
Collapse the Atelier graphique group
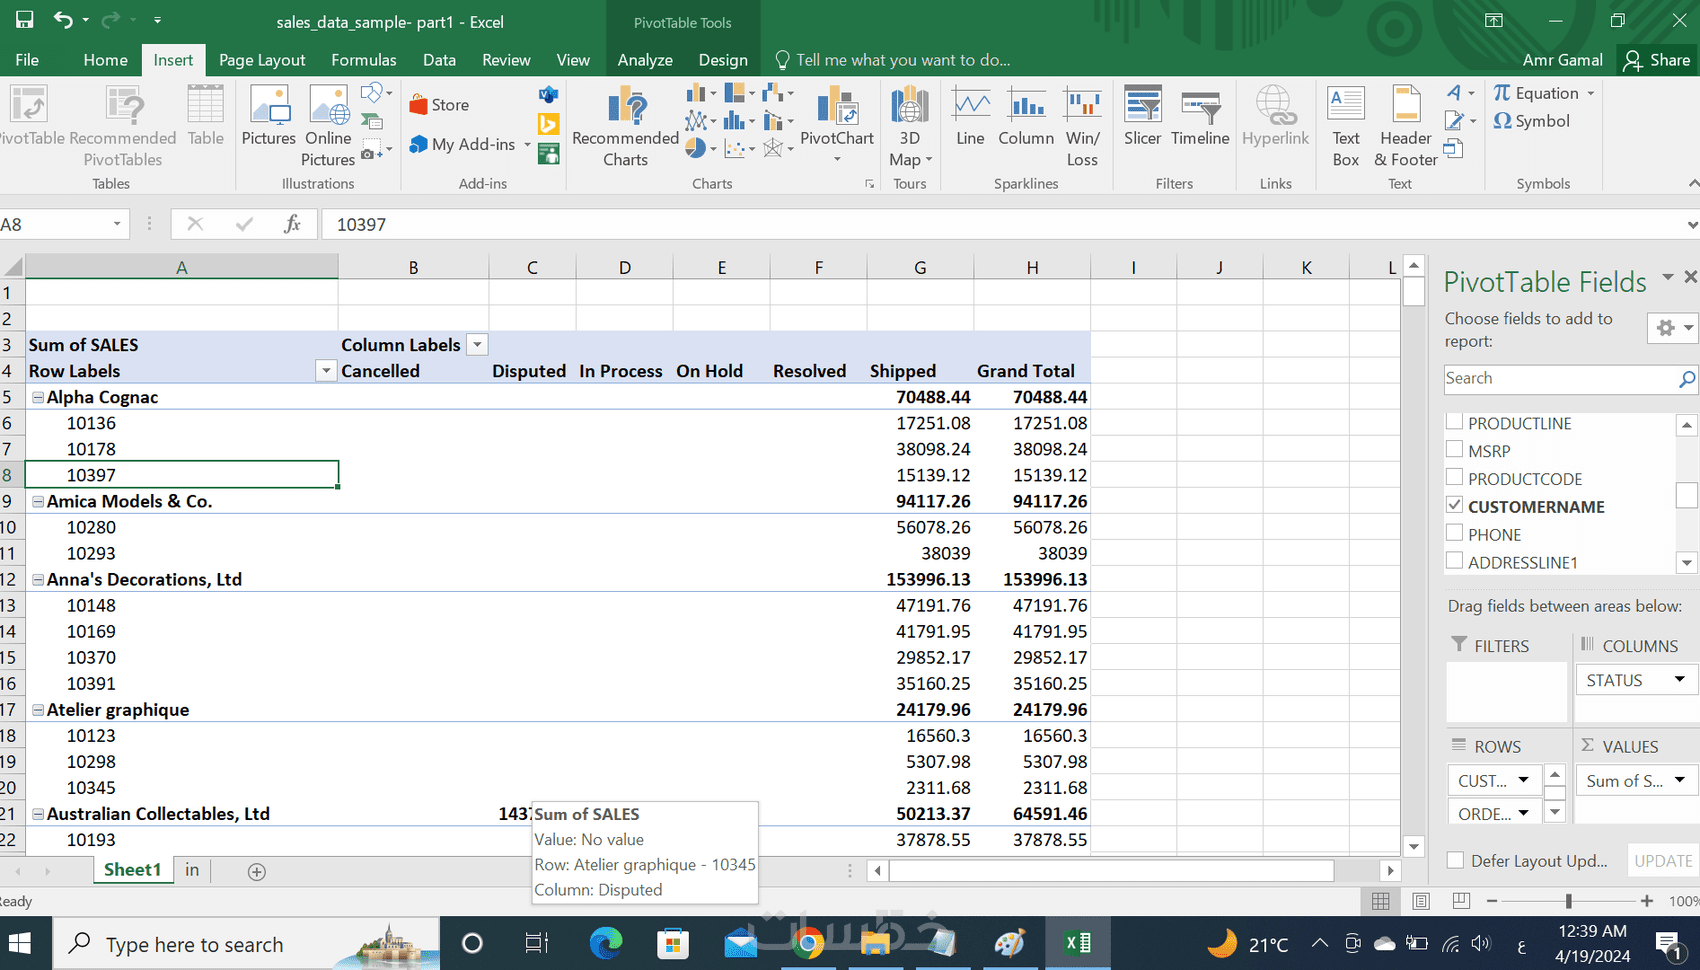(38, 709)
